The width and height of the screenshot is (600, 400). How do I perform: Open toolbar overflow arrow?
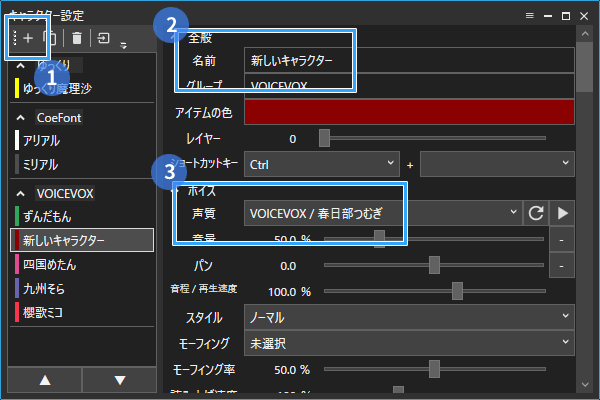pos(123,46)
